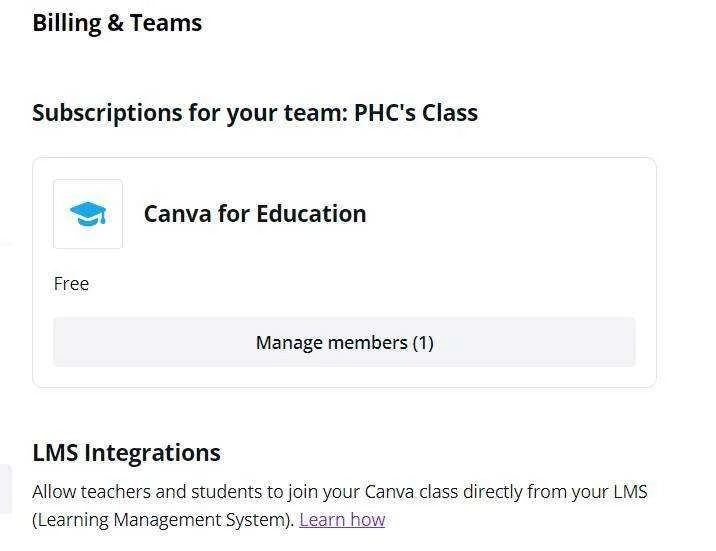The image size is (716, 551).
Task: Click the blue graduation cap icon
Action: coord(88,214)
